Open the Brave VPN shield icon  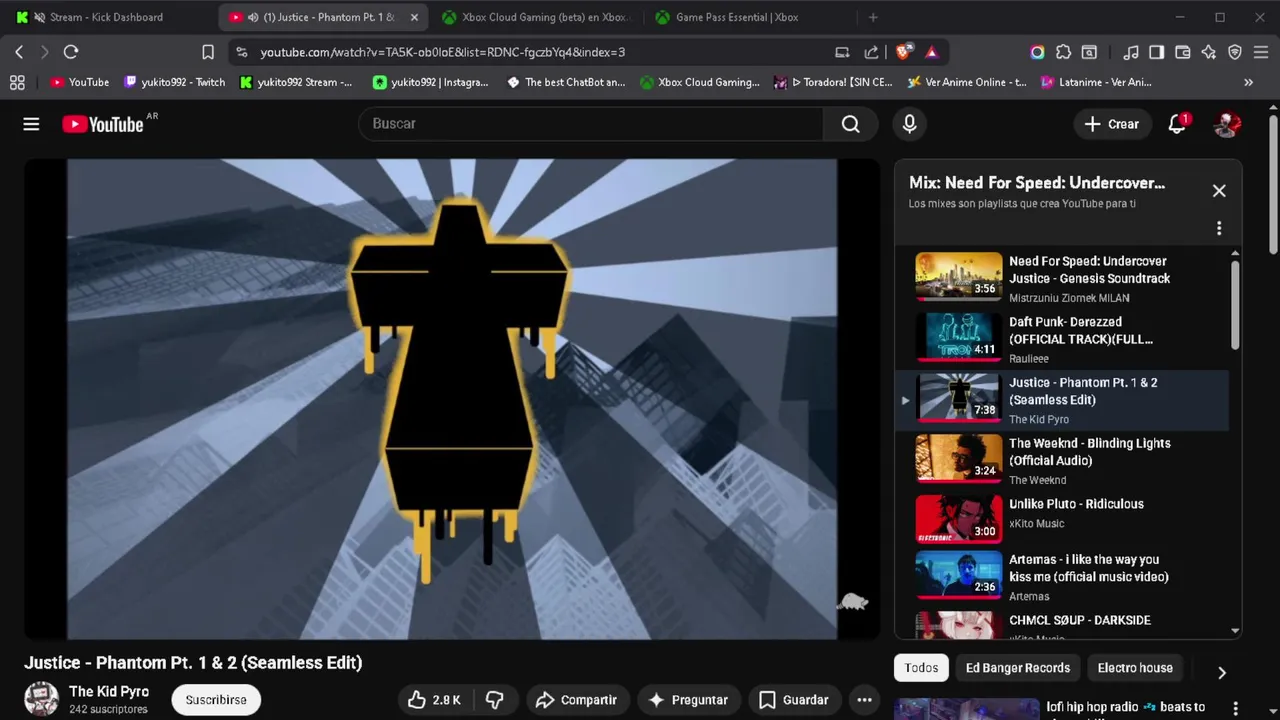tap(1234, 52)
